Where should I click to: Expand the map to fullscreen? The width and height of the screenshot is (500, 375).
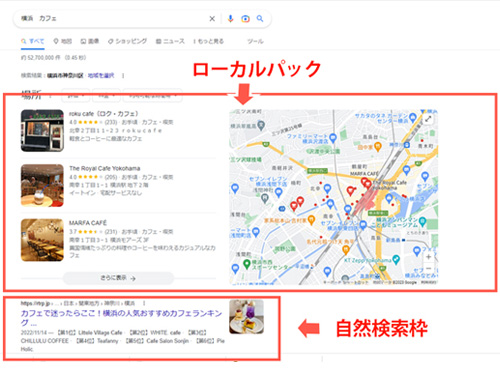(428, 119)
